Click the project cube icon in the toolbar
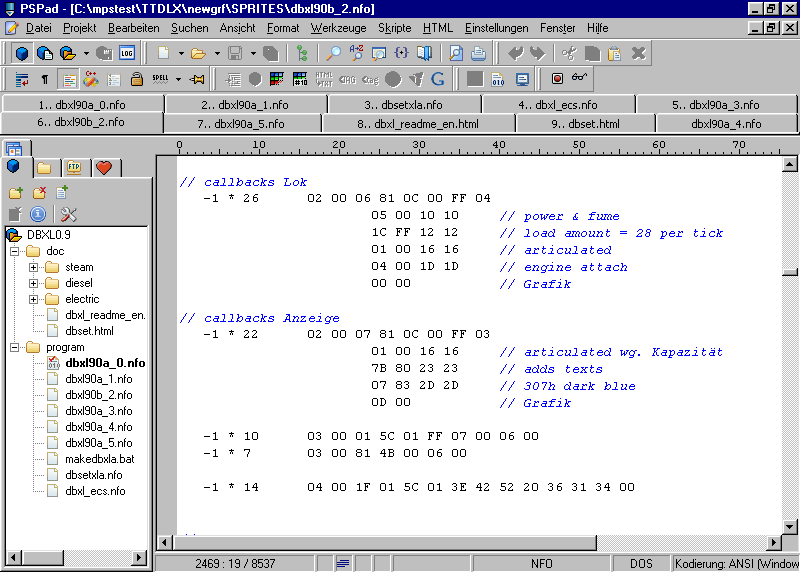Viewport: 800px width, 572px height. (21, 53)
